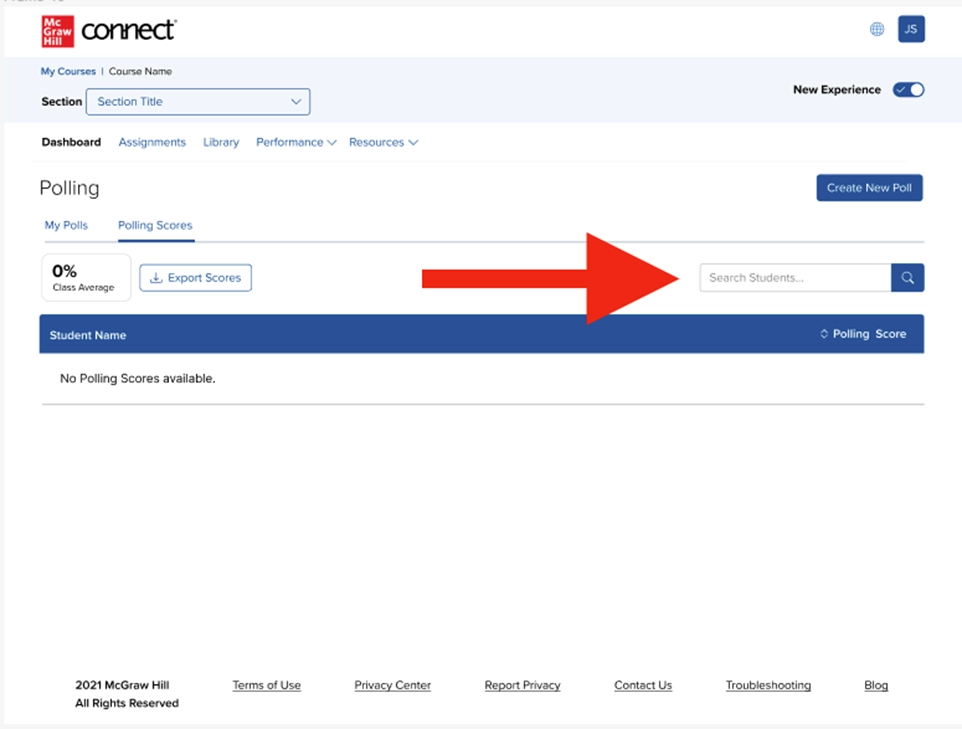Screen dimensions: 962x729
Task: Click the Student Name column header
Action: 88,335
